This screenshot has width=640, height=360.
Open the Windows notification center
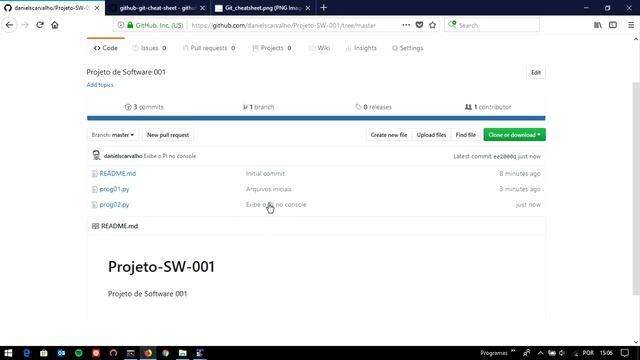click(x=625, y=353)
